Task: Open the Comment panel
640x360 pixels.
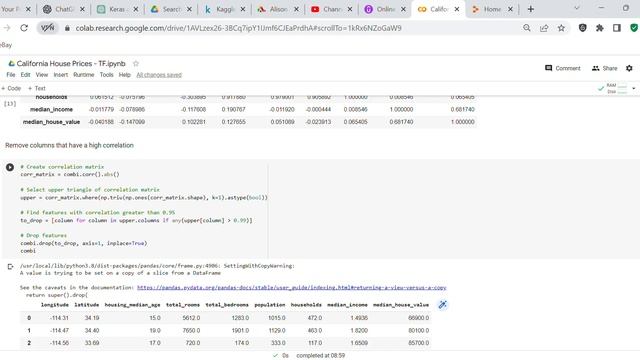Action: point(562,68)
